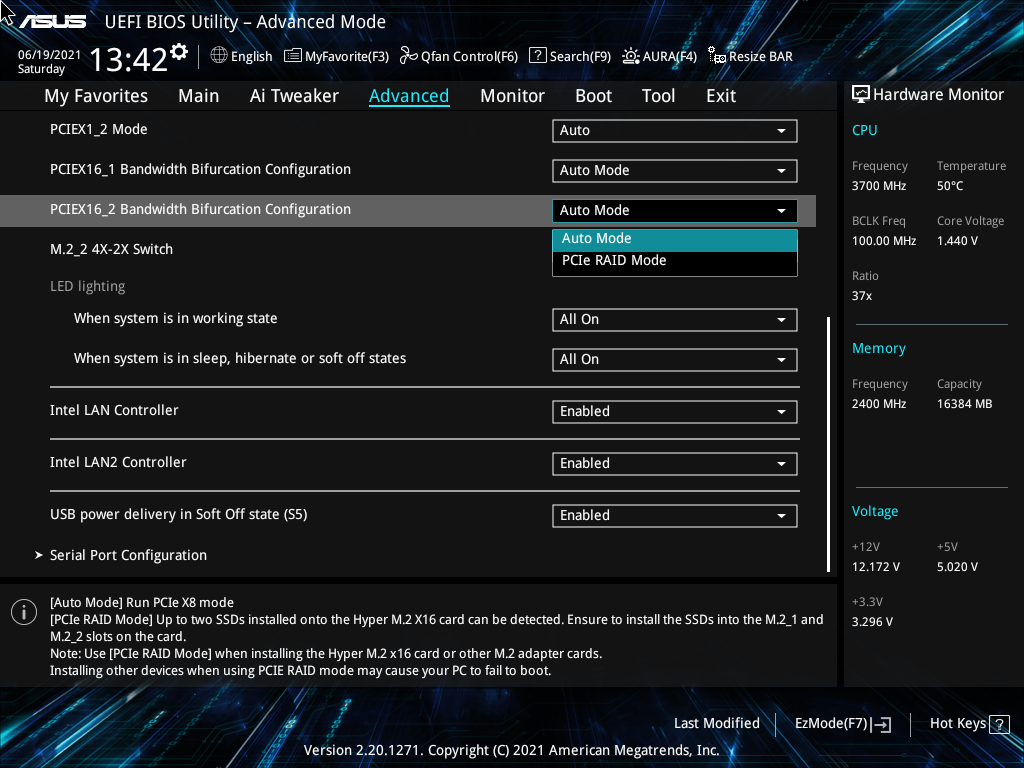Disable the Intel LAN2 Controller
This screenshot has height=768, width=1024.
(x=674, y=463)
